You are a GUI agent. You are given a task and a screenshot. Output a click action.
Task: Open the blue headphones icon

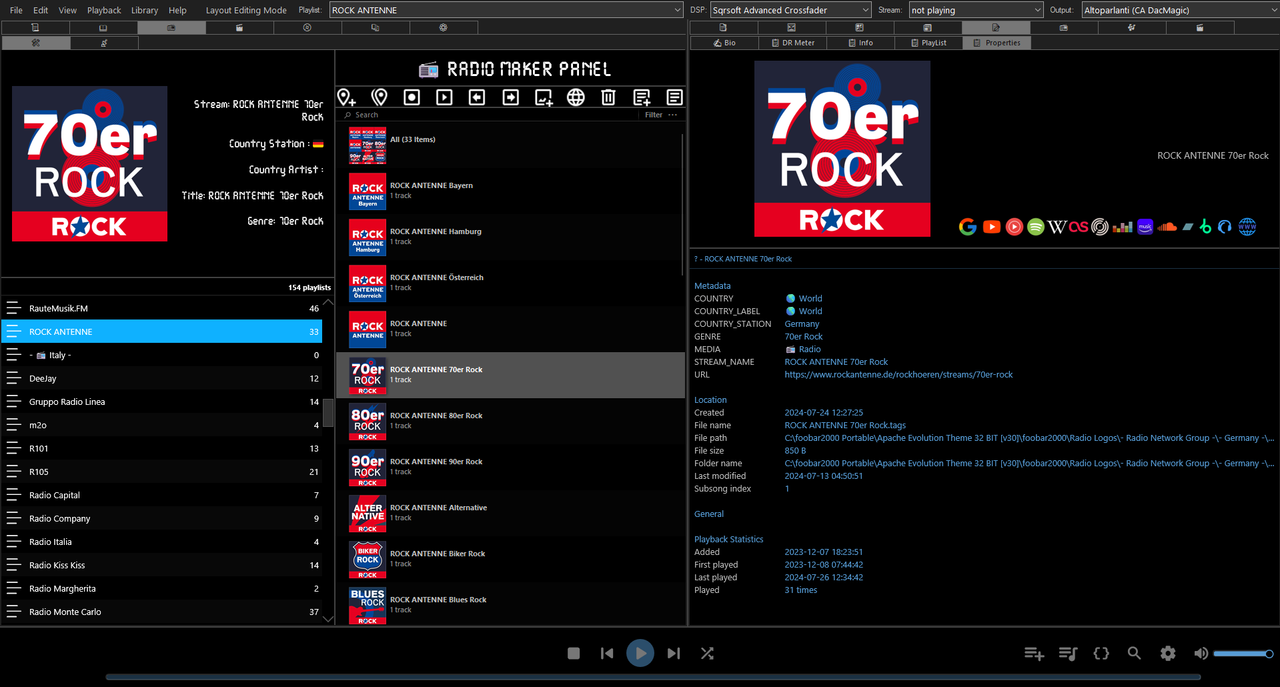click(1225, 227)
